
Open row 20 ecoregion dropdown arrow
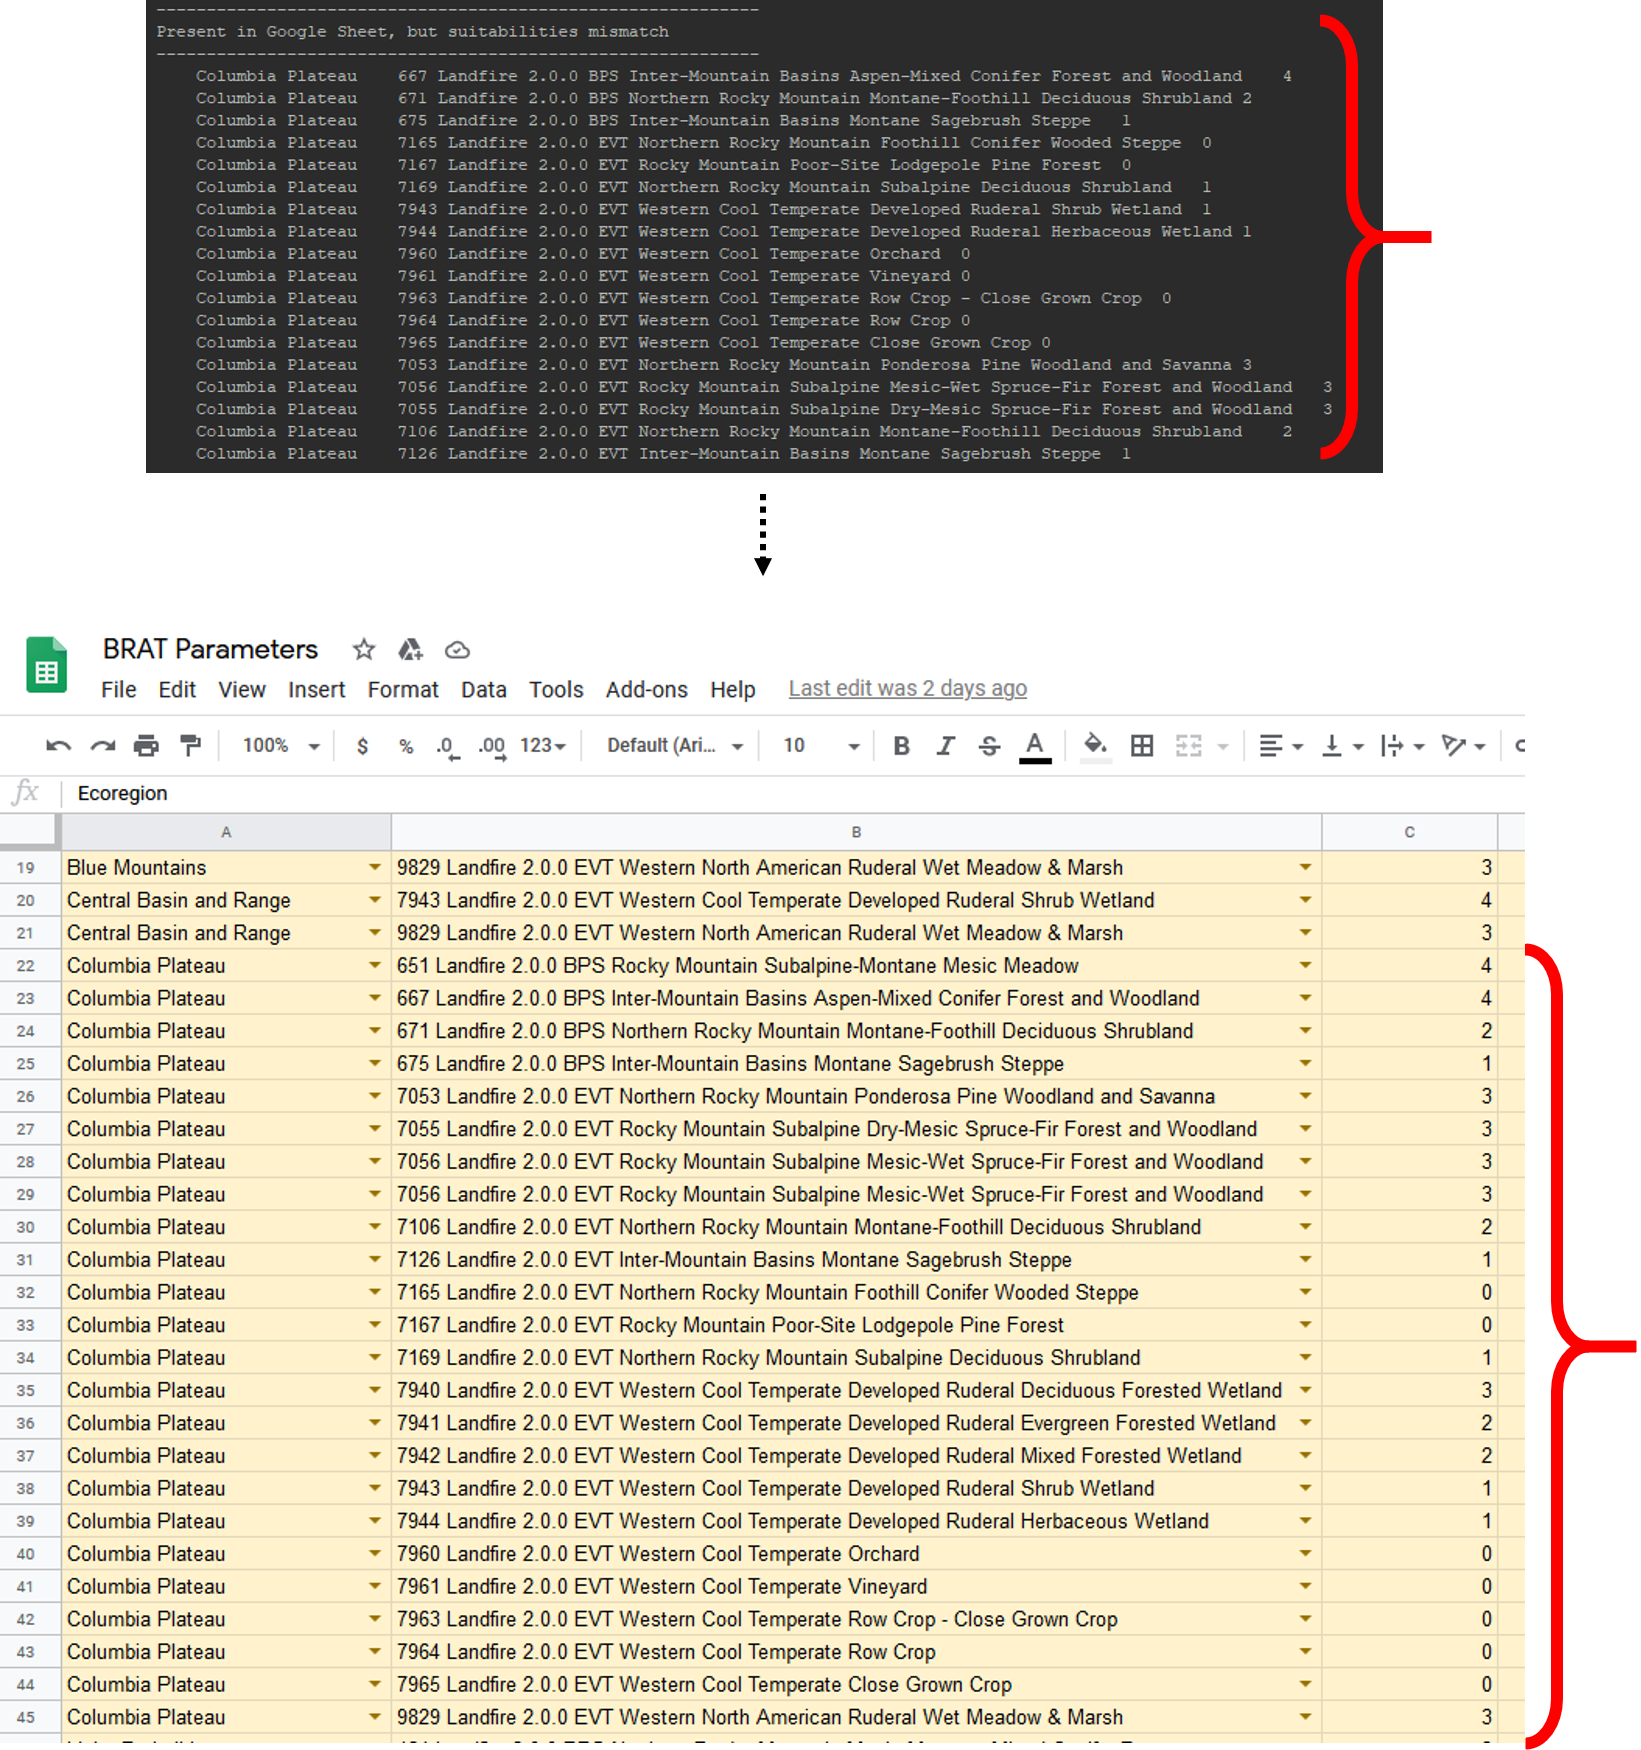[x=374, y=900]
